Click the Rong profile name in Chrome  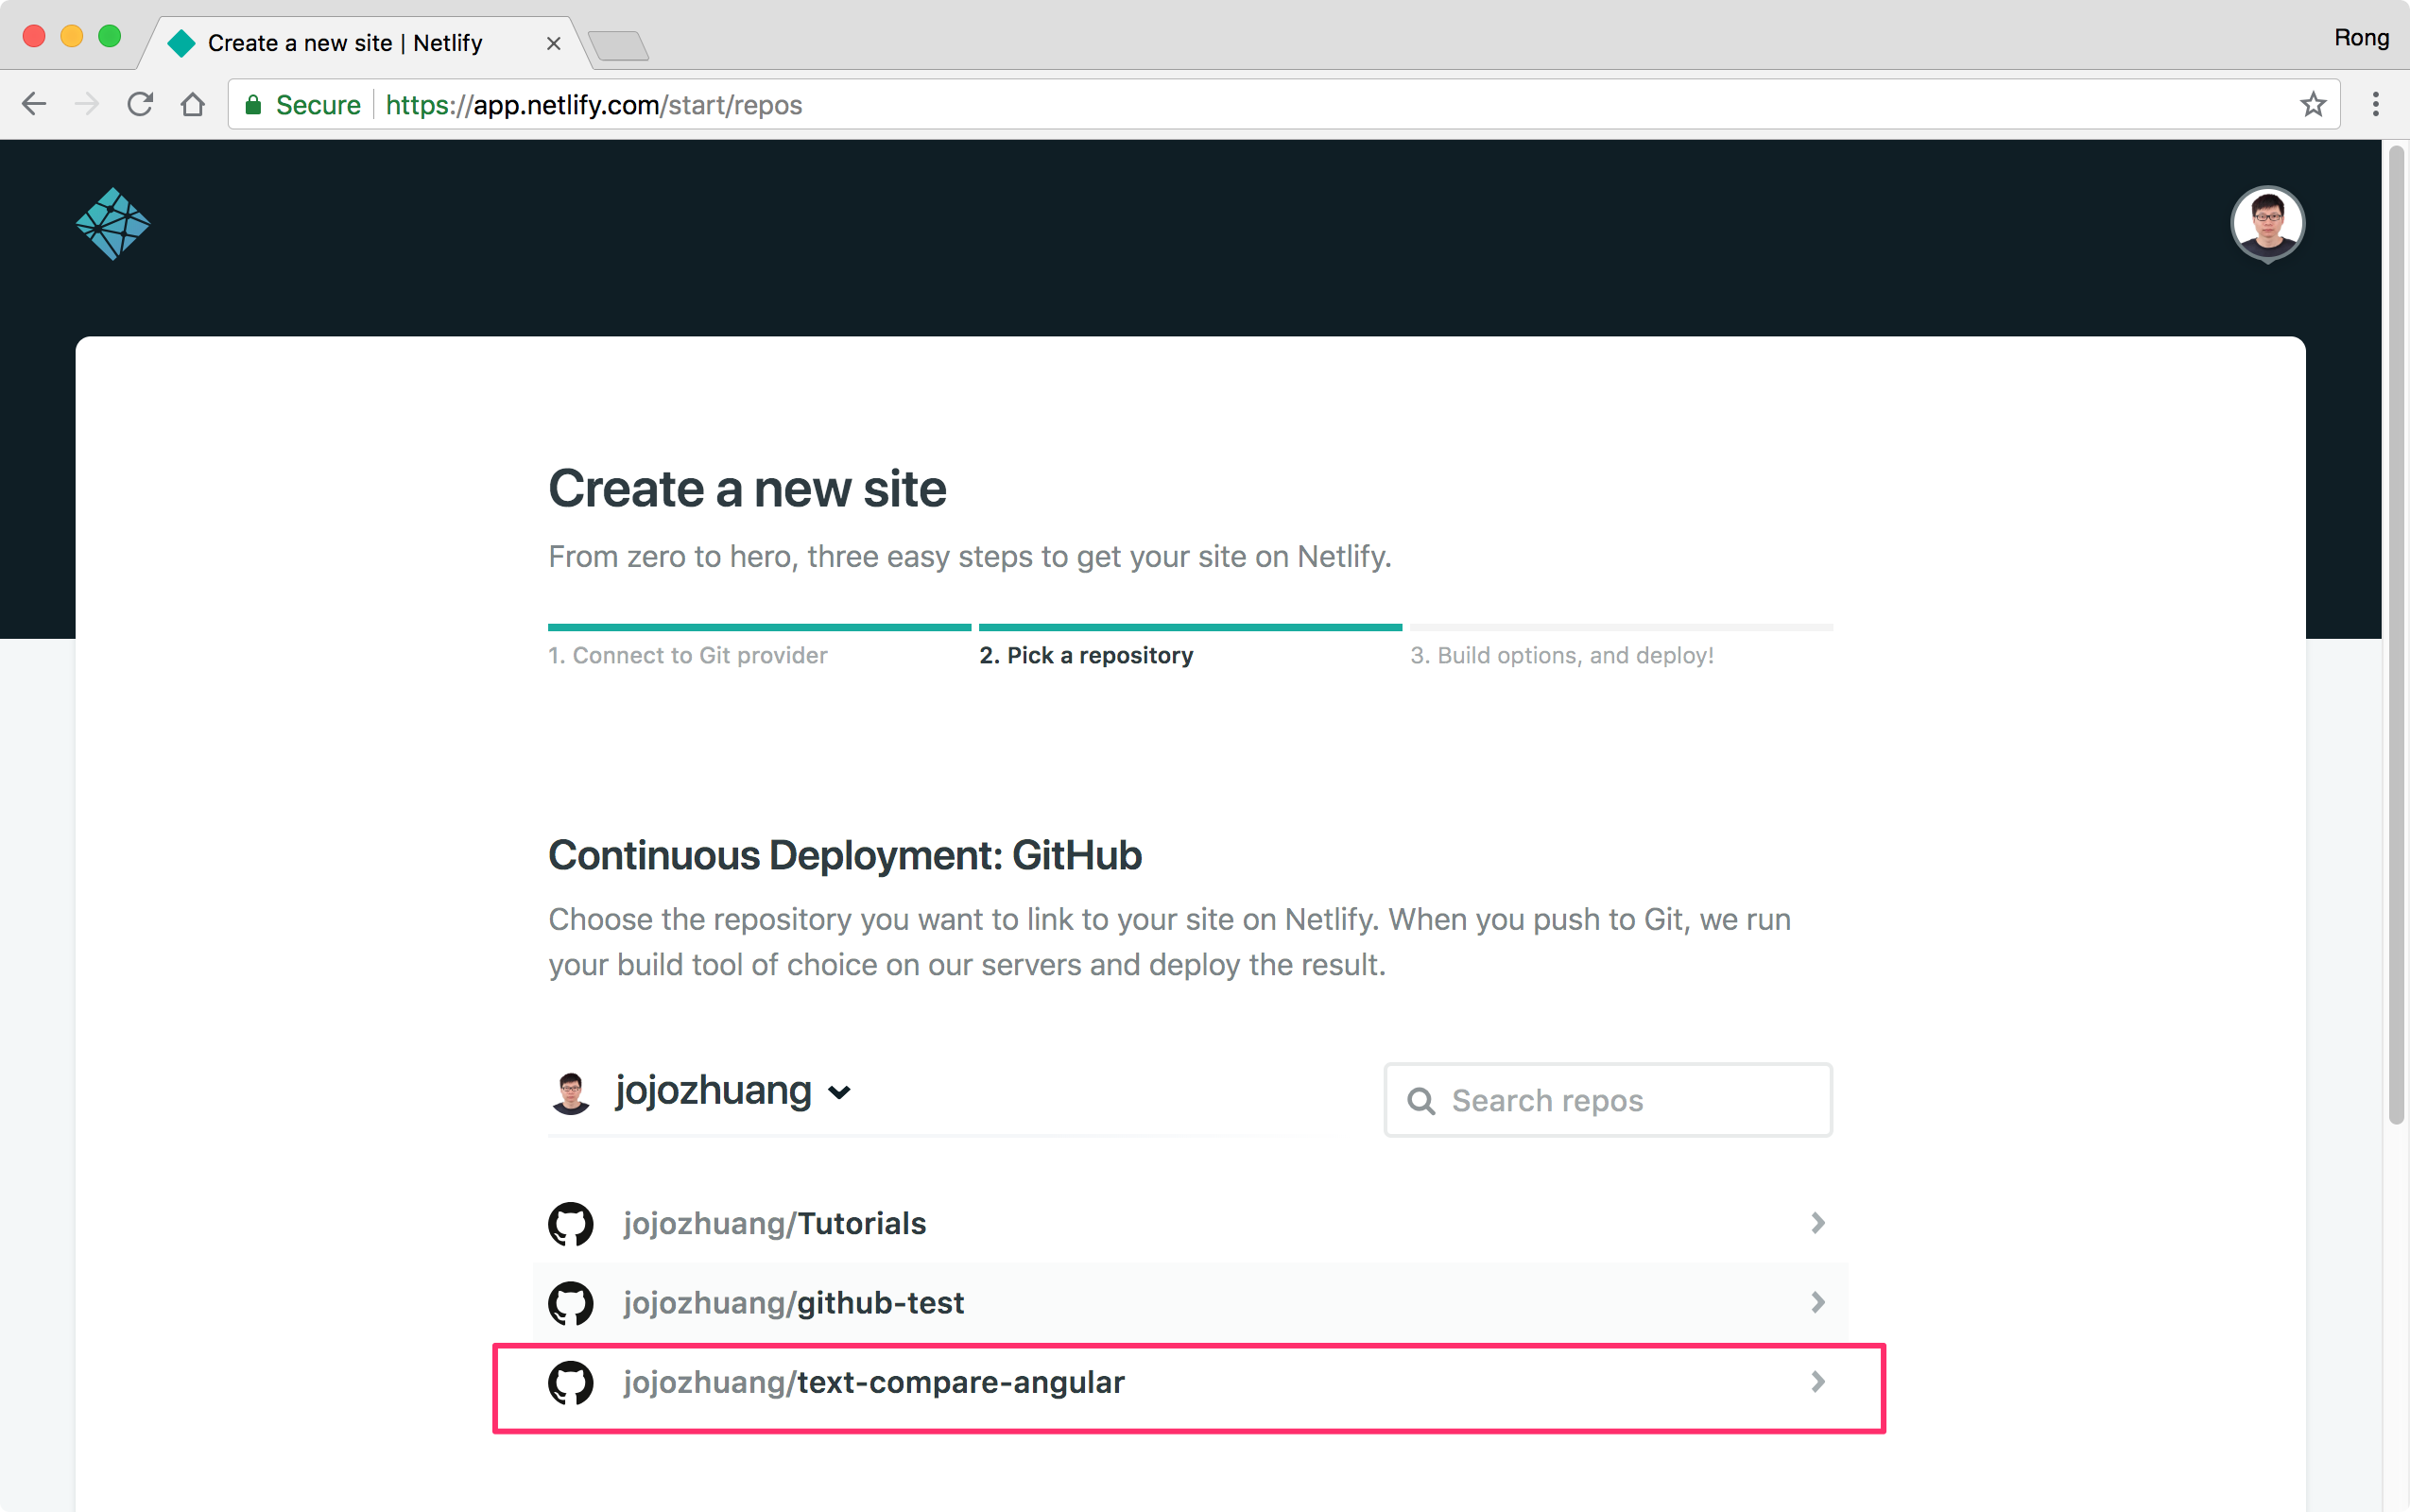(2361, 38)
